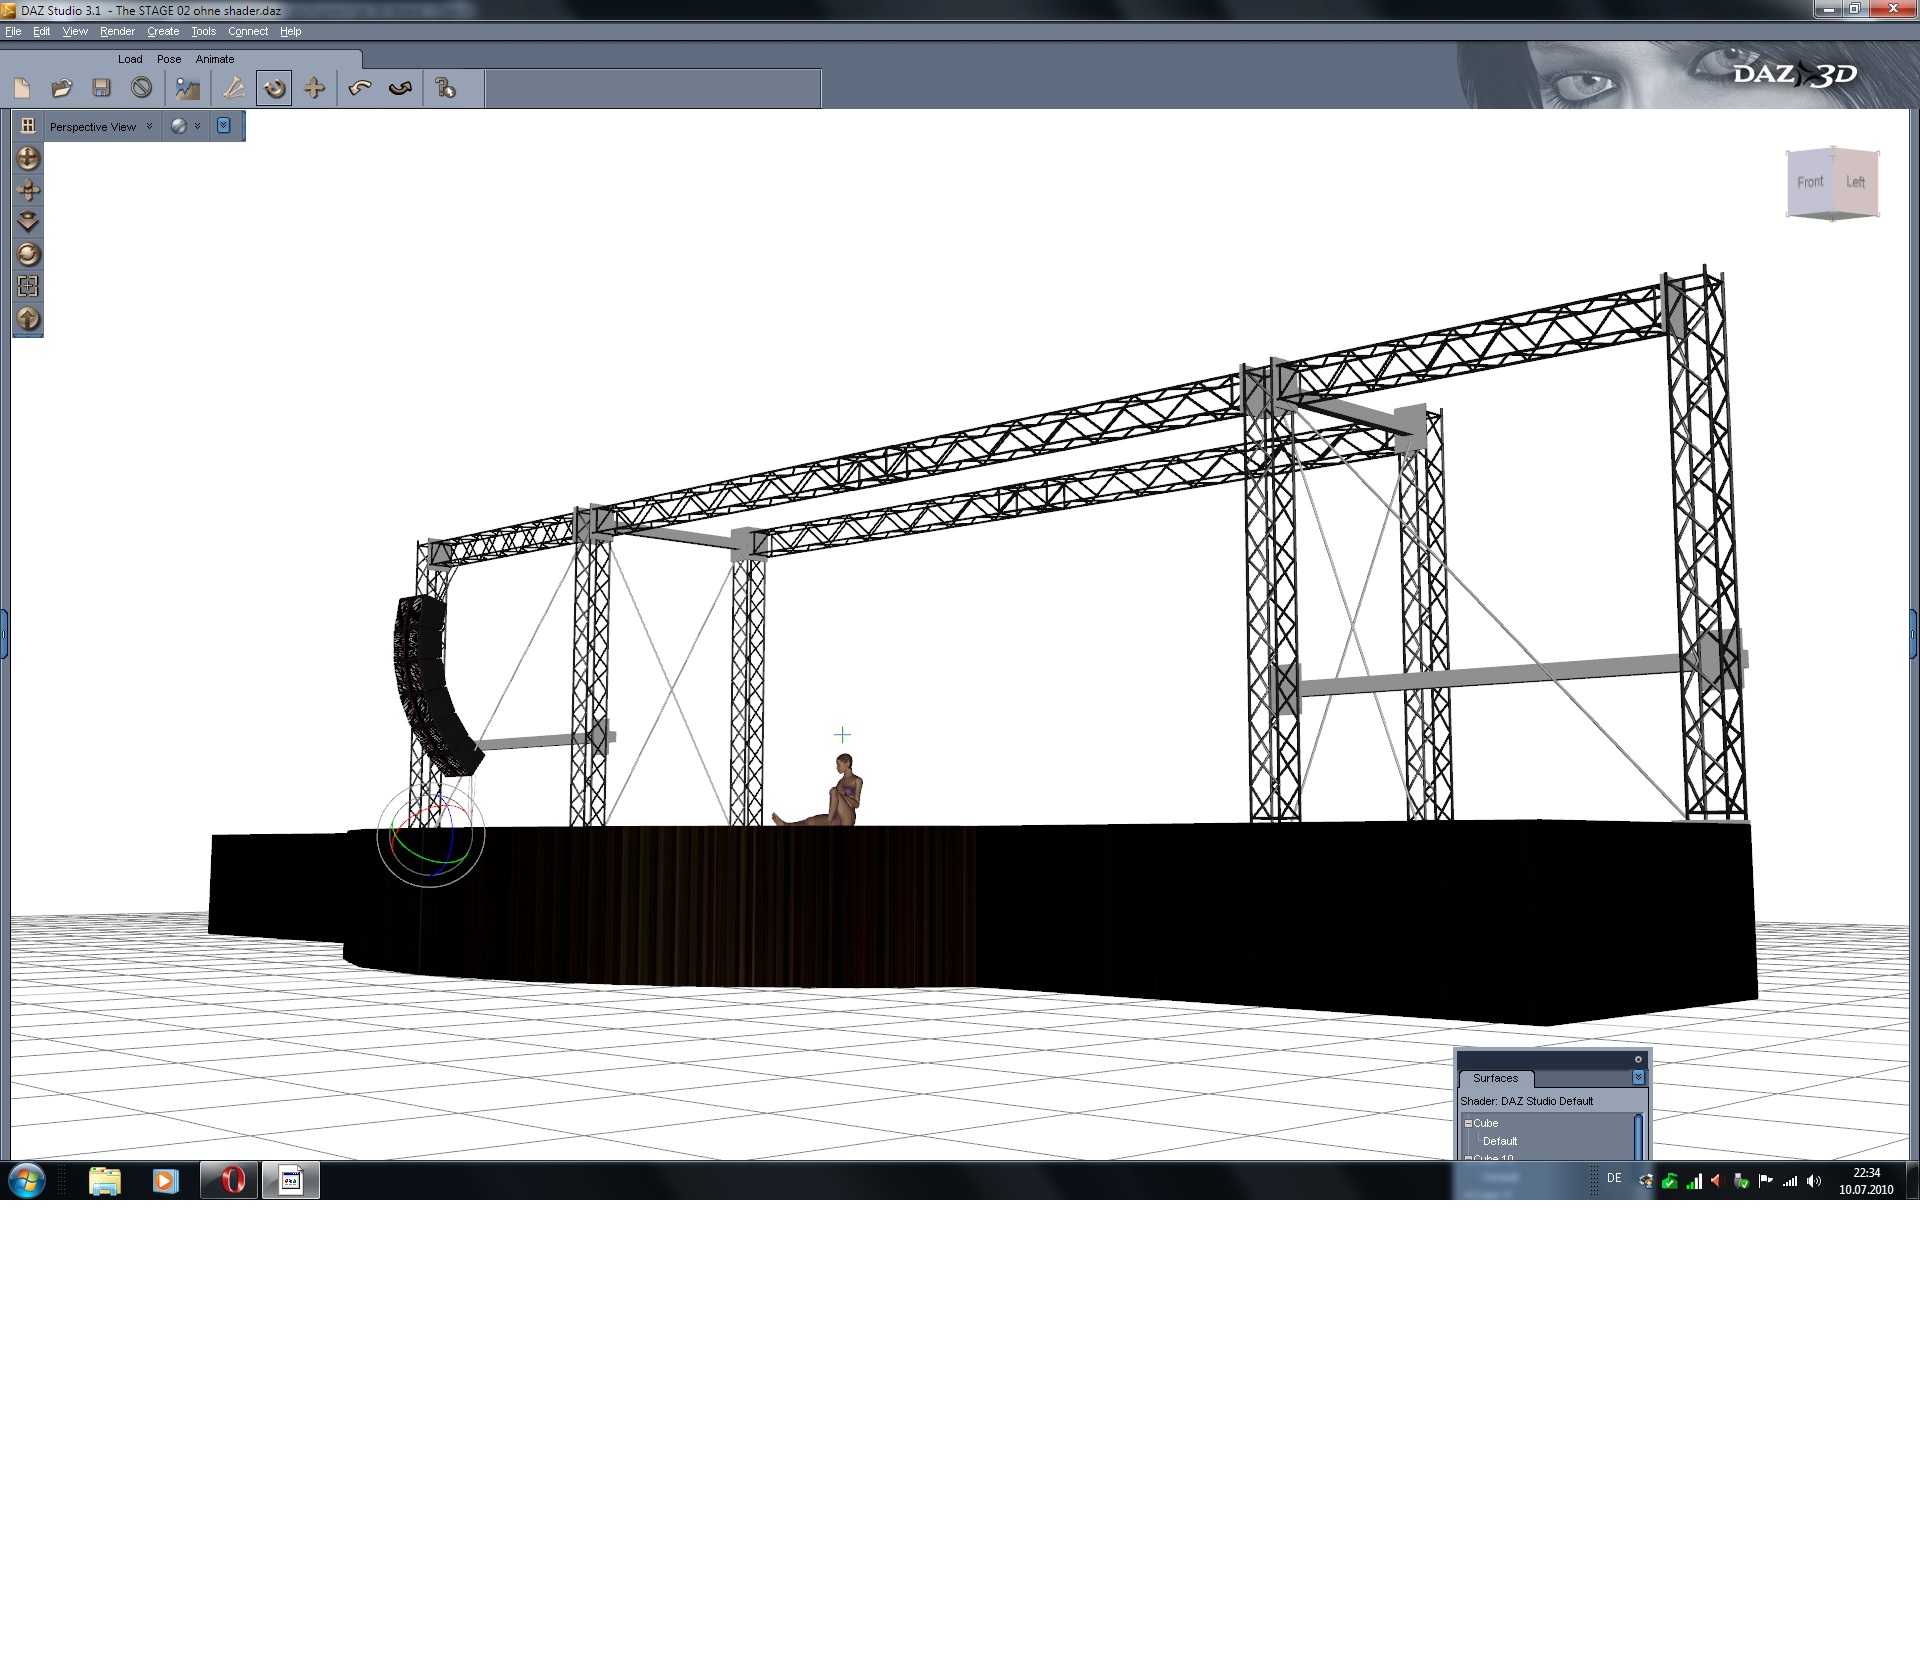Viewport: 1920px width, 1670px height.
Task: Click the New Scene file icon
Action: (x=22, y=88)
